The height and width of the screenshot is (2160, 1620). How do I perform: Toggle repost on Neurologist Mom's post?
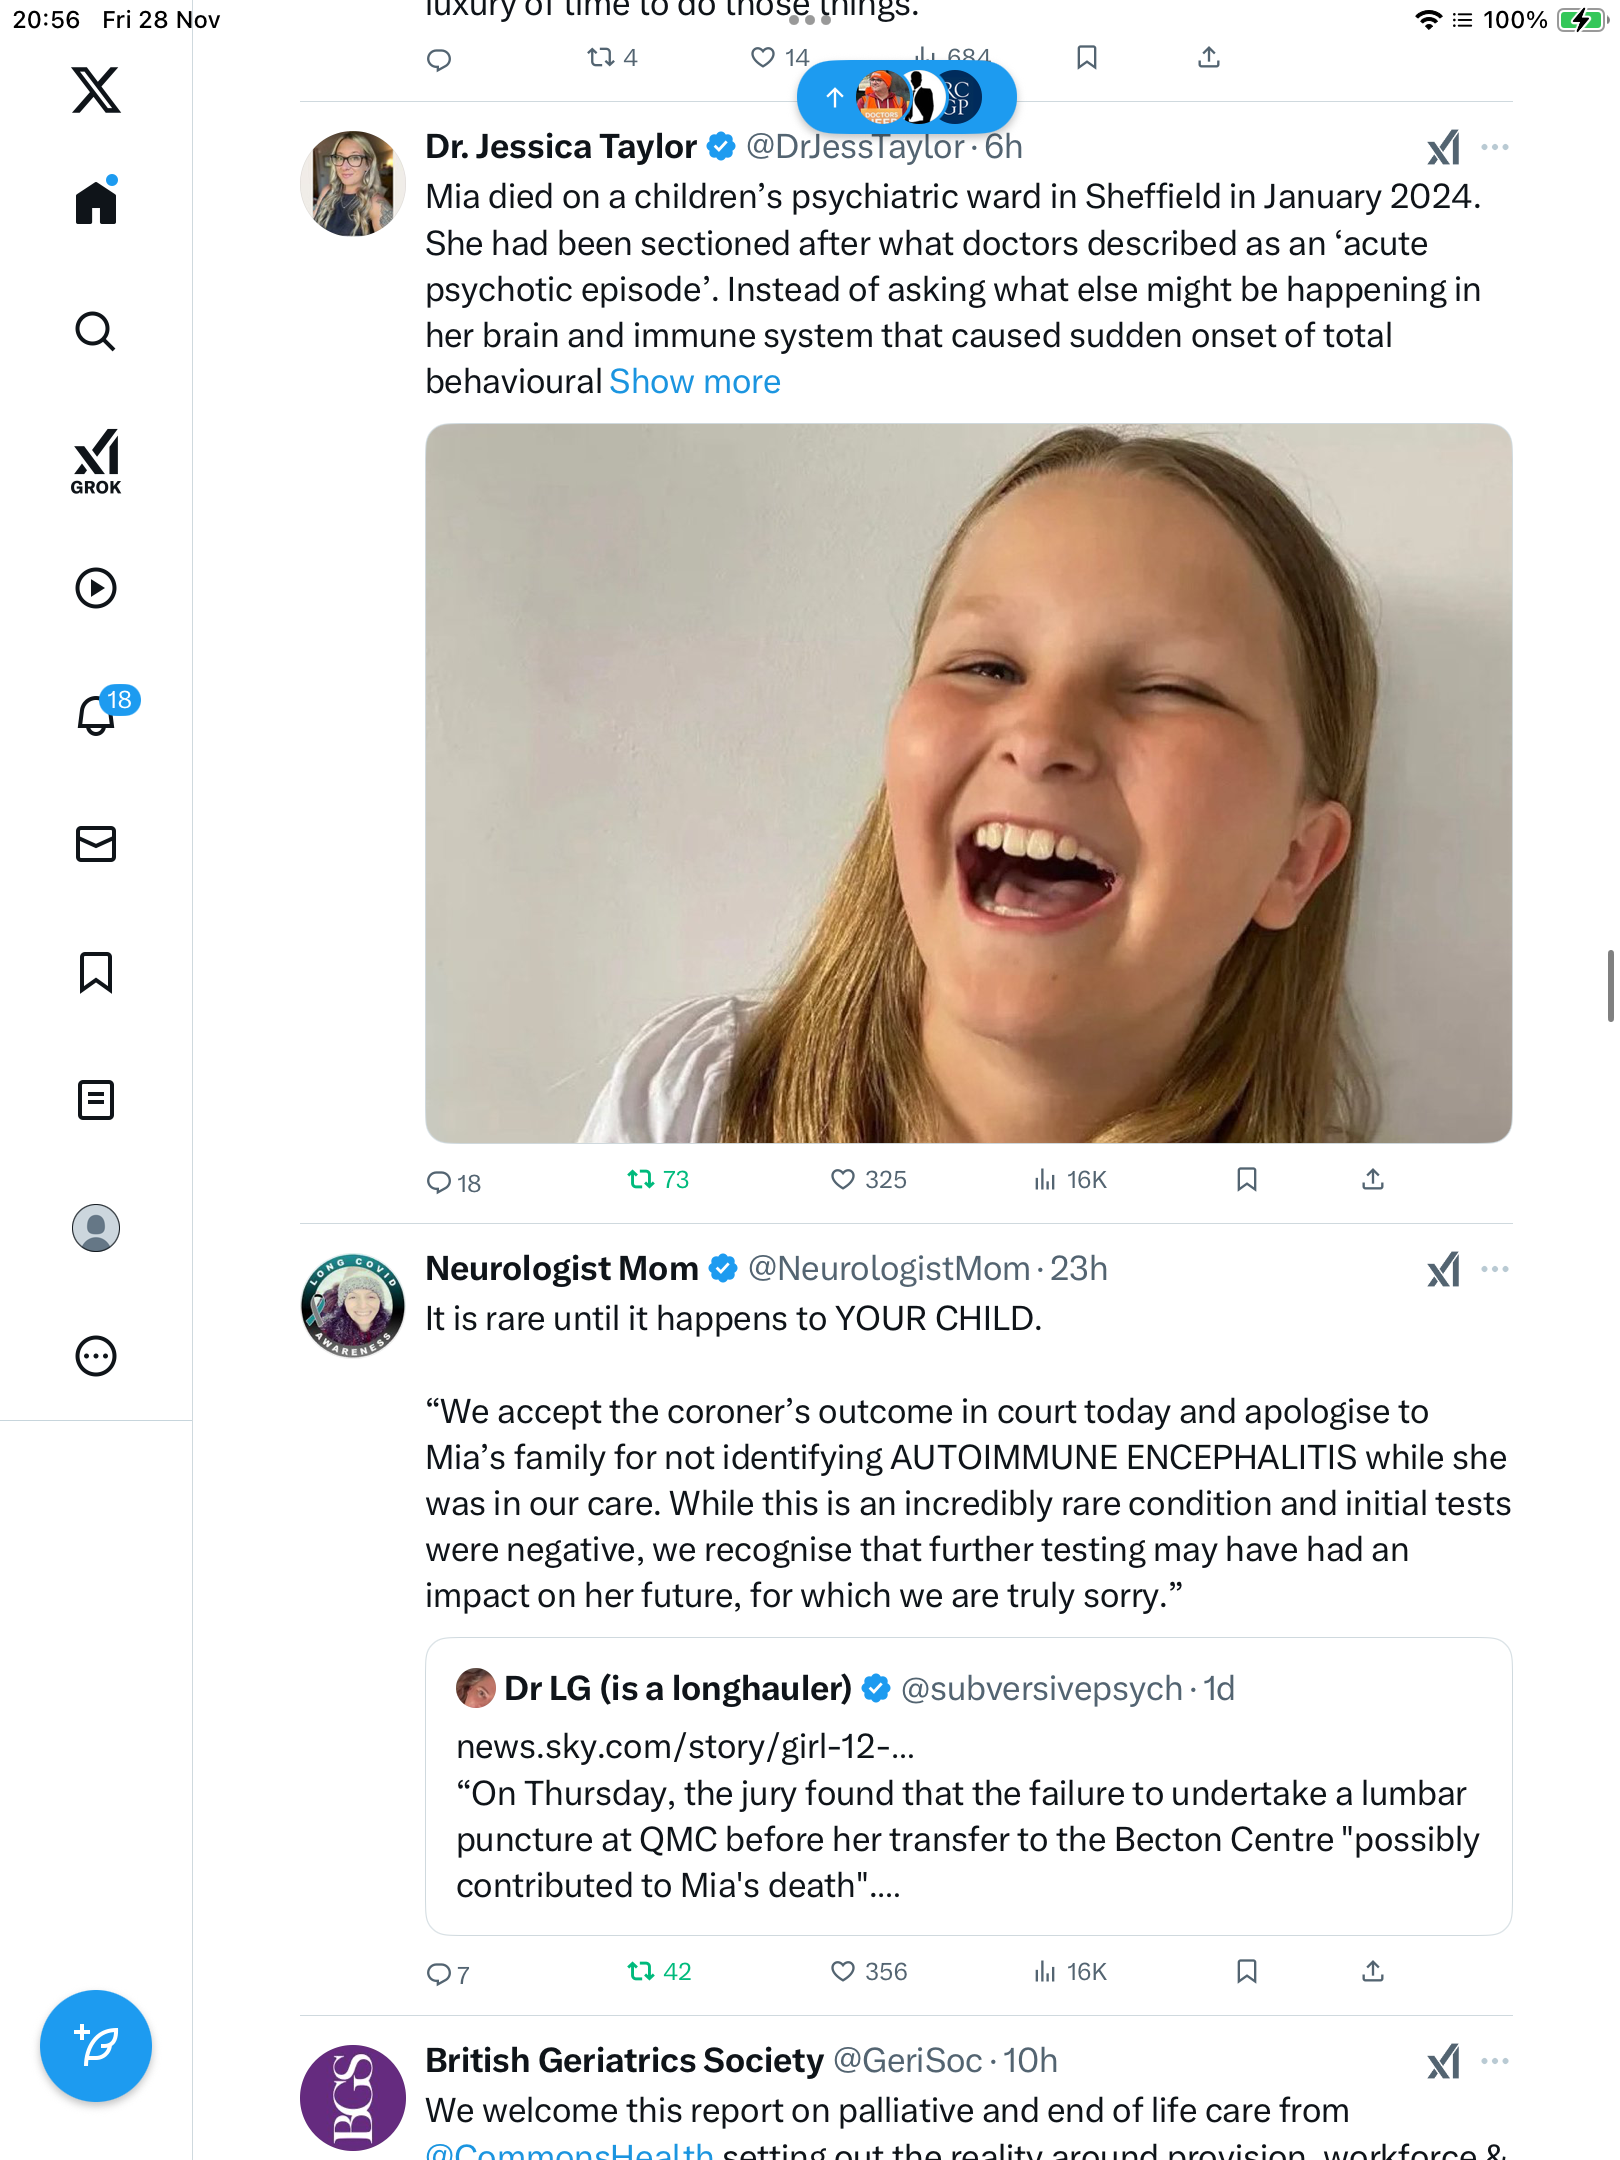click(x=641, y=1972)
